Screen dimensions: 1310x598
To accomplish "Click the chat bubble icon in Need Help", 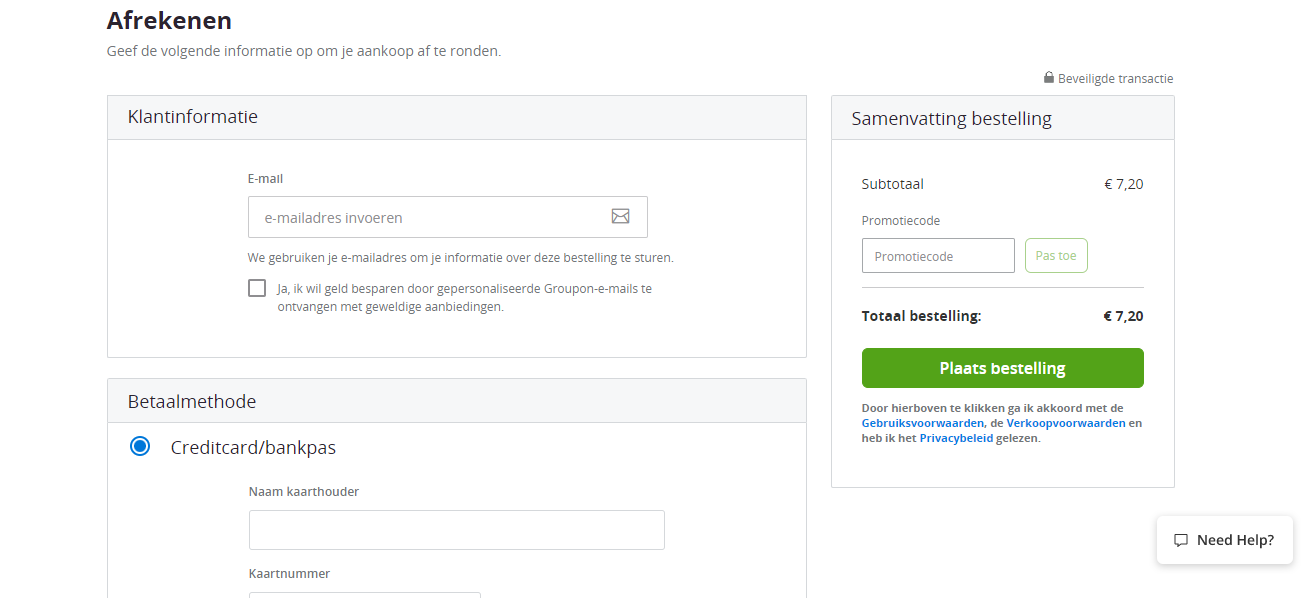I will coord(1181,540).
